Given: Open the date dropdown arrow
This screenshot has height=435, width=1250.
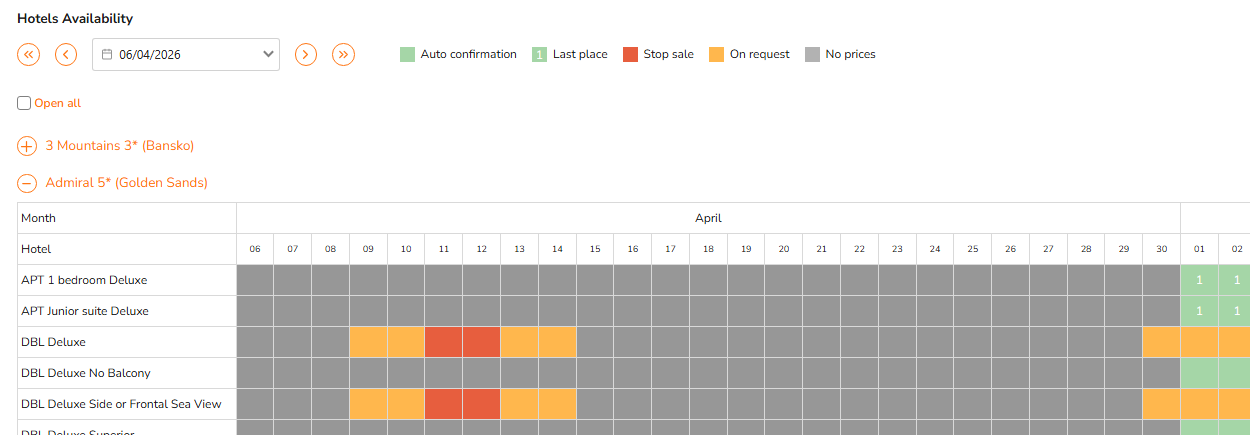Looking at the screenshot, I should [x=268, y=55].
